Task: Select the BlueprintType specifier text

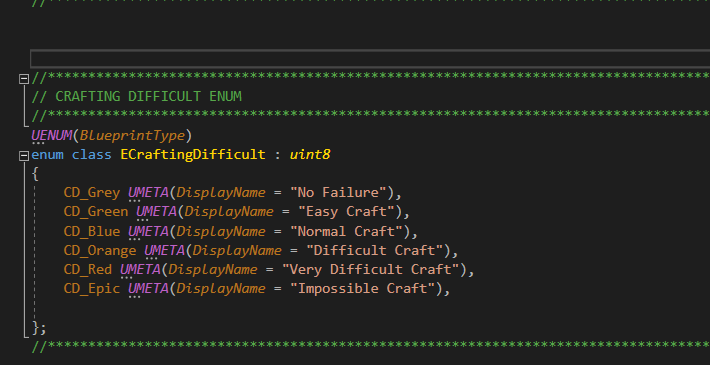Action: (x=132, y=135)
